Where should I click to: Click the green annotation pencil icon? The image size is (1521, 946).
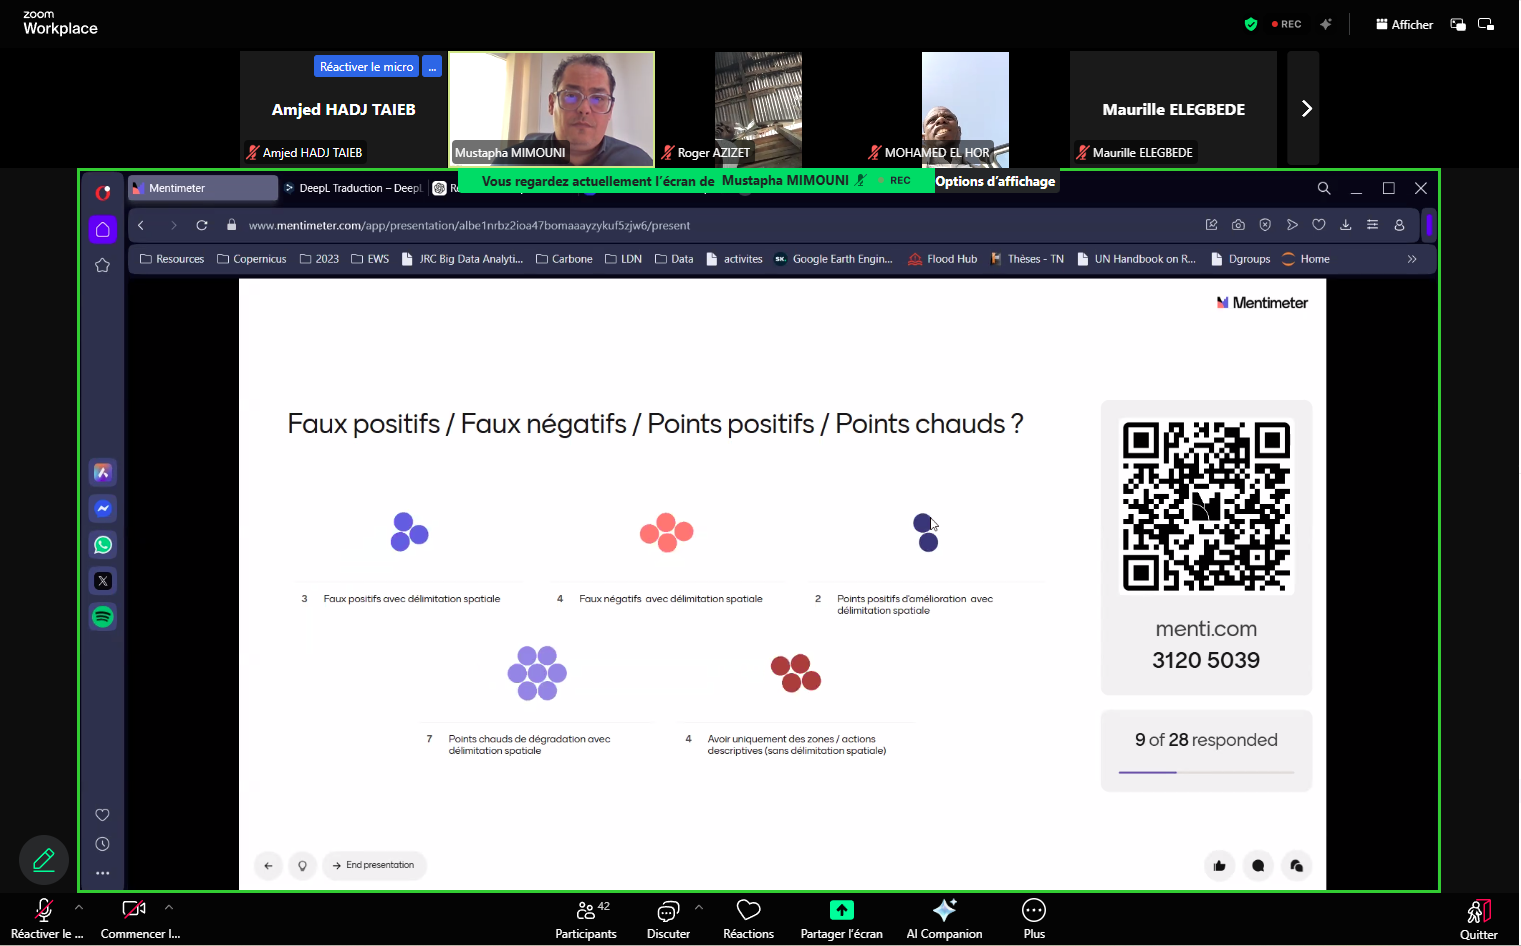pos(44,860)
